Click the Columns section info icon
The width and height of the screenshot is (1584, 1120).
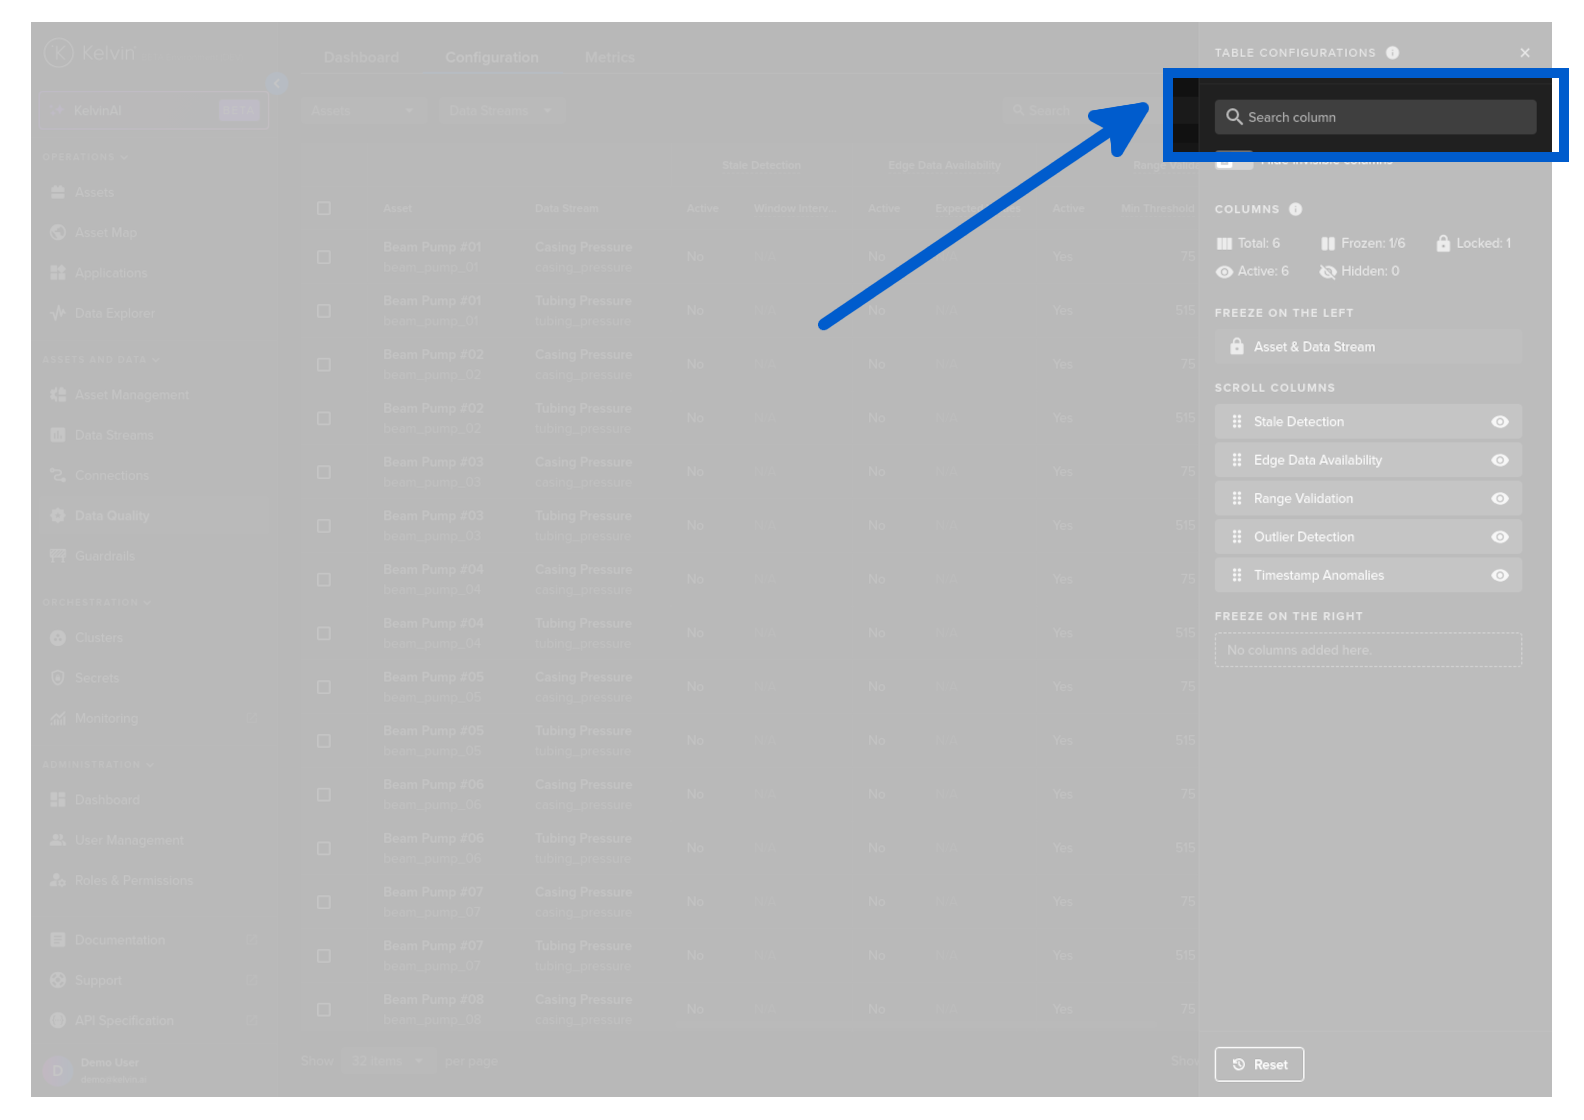[x=1295, y=209]
